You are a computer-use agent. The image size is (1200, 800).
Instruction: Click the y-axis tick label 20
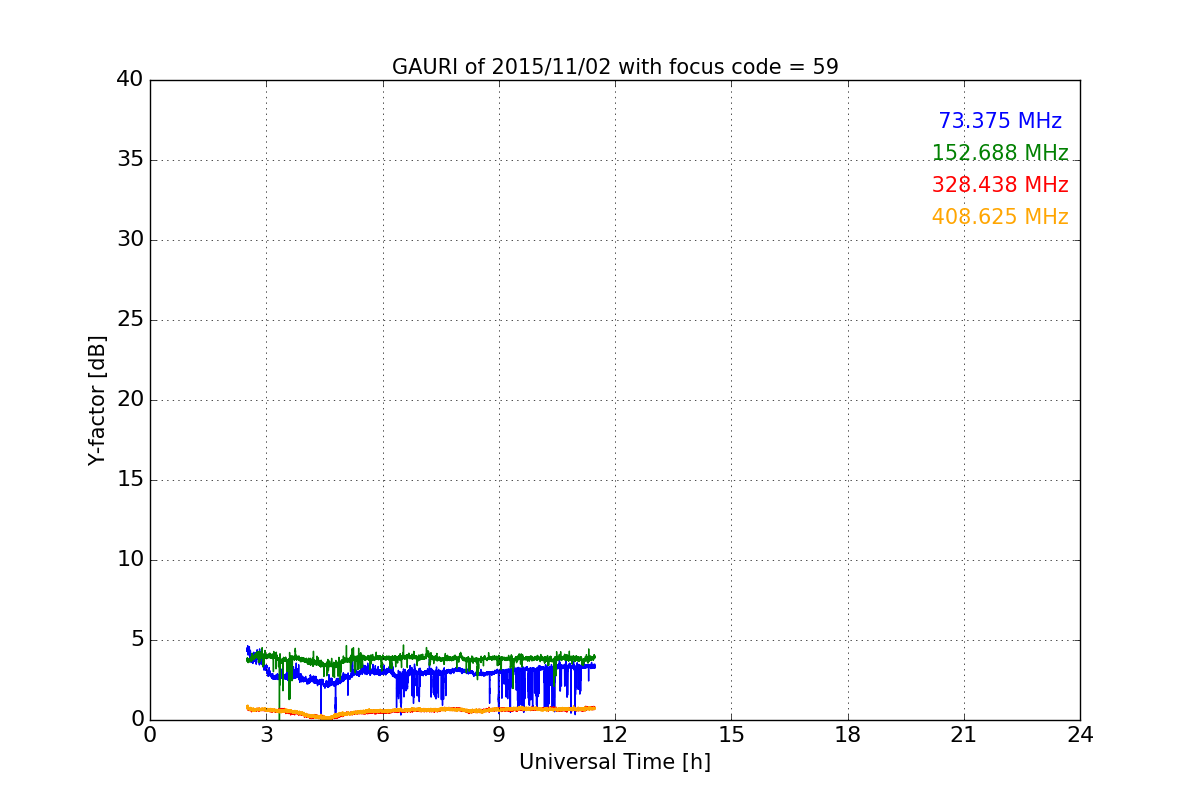click(130, 400)
